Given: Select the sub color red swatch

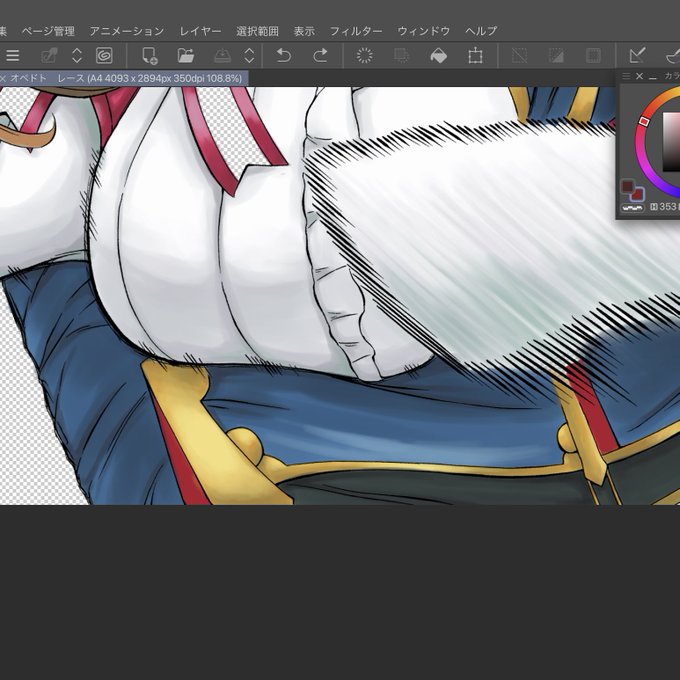Looking at the screenshot, I should [638, 195].
